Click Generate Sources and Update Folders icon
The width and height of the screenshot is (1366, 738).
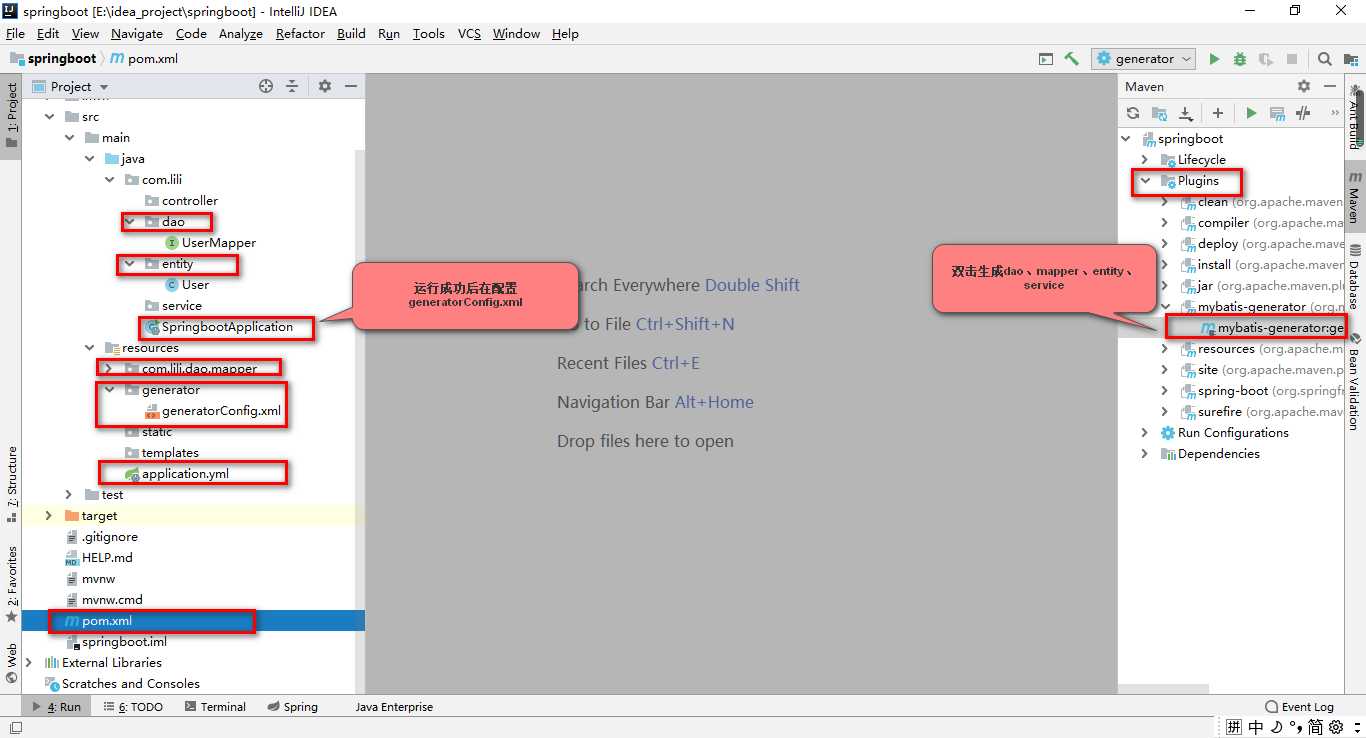click(1159, 113)
